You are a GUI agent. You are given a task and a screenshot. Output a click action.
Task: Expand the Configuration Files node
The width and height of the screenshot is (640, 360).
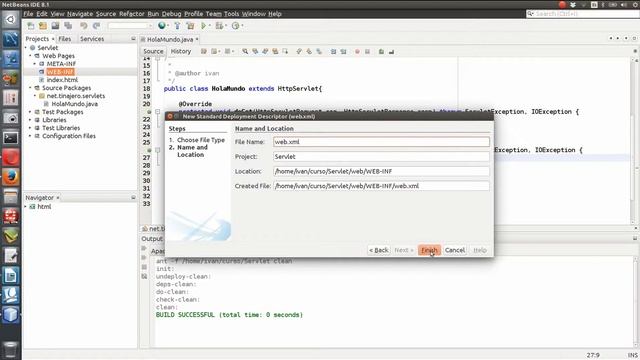(x=31, y=136)
